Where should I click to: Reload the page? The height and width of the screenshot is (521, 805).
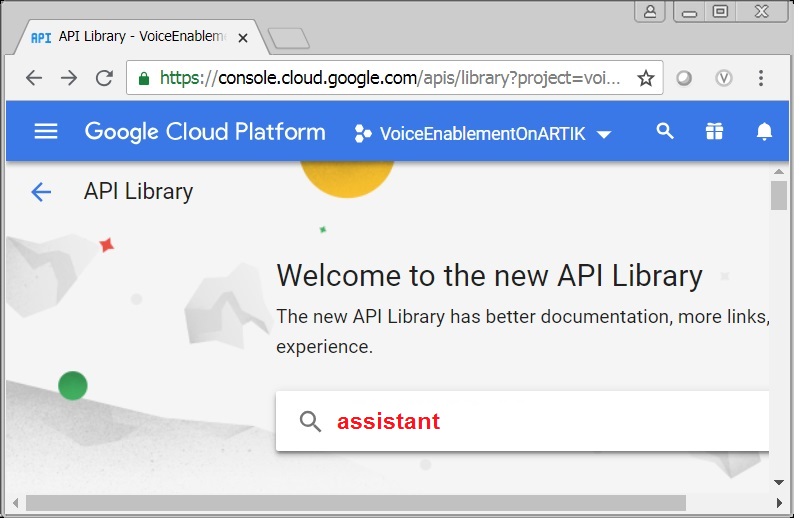[x=104, y=78]
